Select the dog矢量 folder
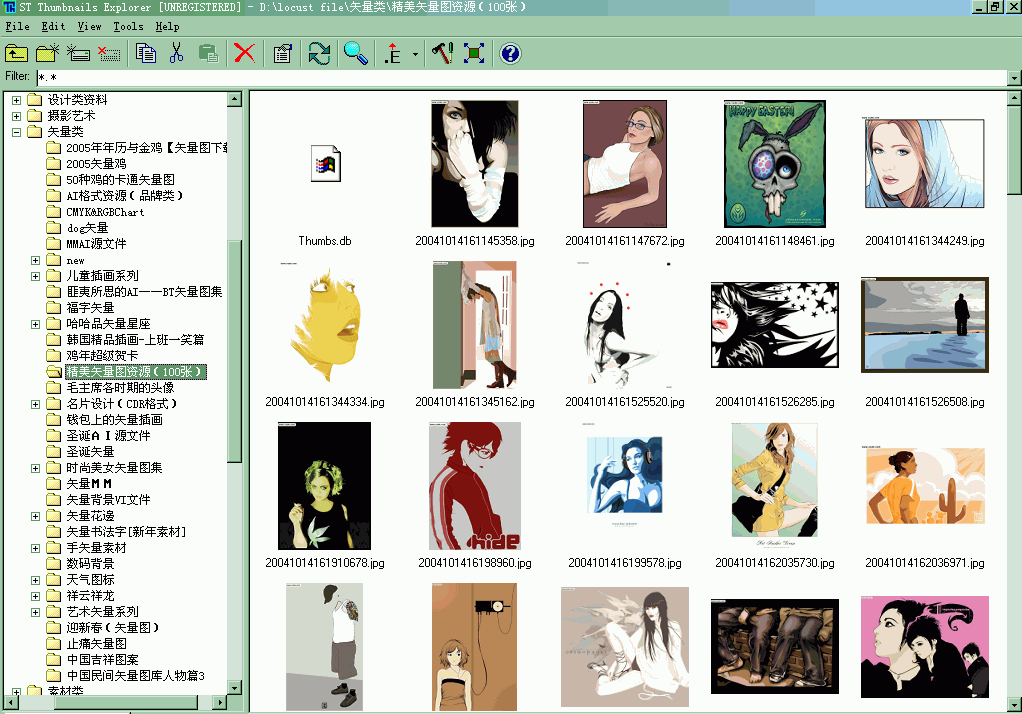 pyautogui.click(x=87, y=228)
